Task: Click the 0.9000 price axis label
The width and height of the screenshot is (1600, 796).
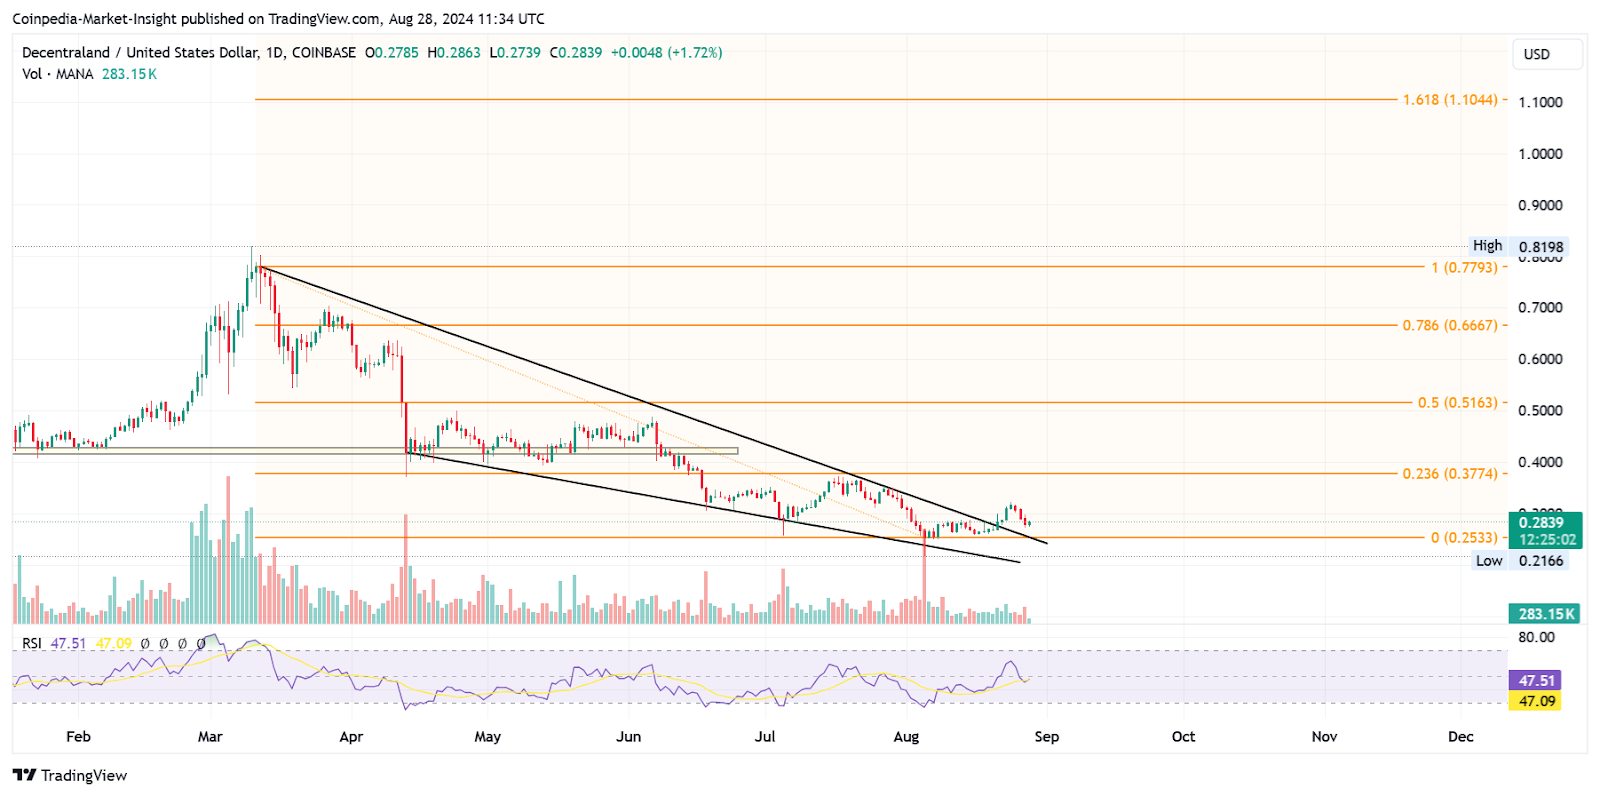Action: coord(1540,205)
